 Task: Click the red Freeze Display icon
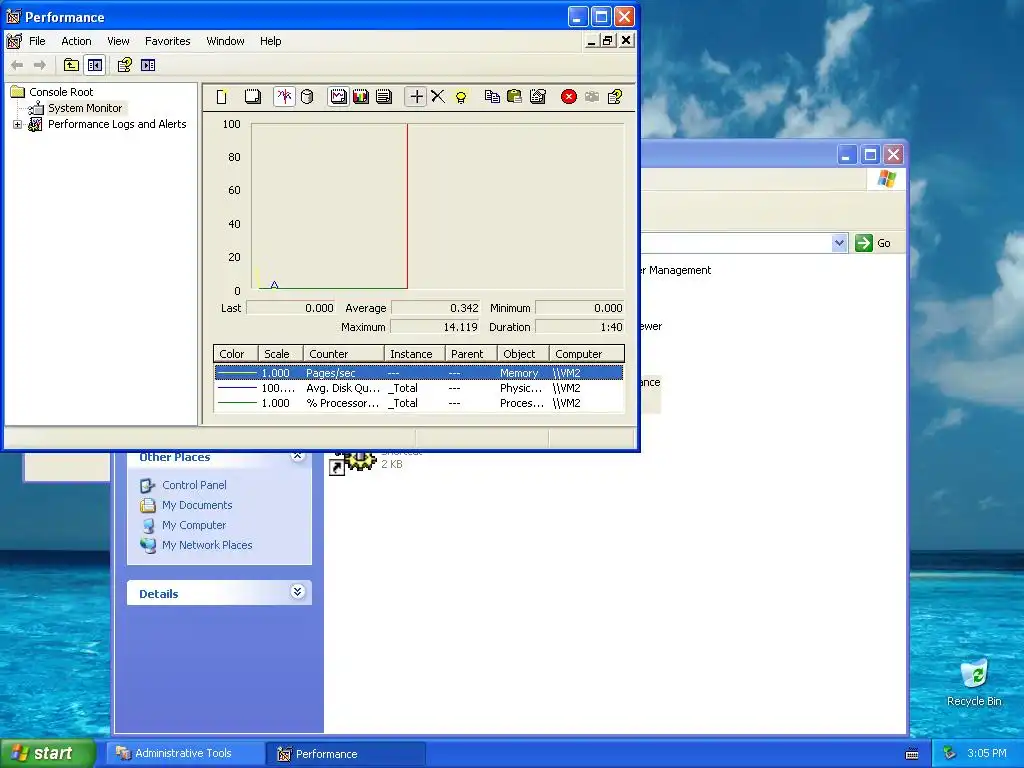pyautogui.click(x=569, y=97)
